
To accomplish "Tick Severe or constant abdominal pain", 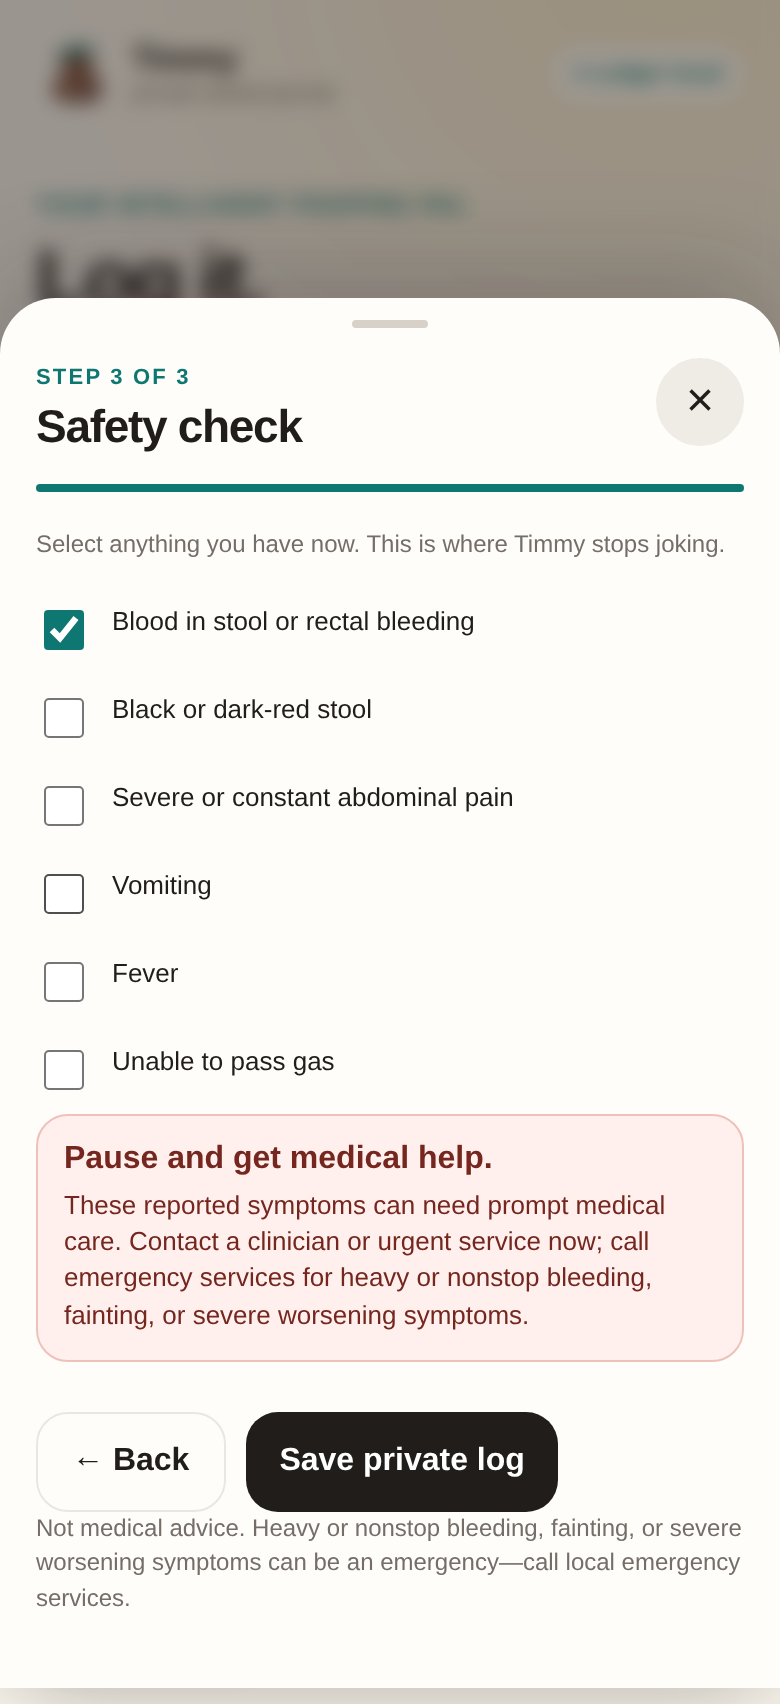I will (x=64, y=806).
